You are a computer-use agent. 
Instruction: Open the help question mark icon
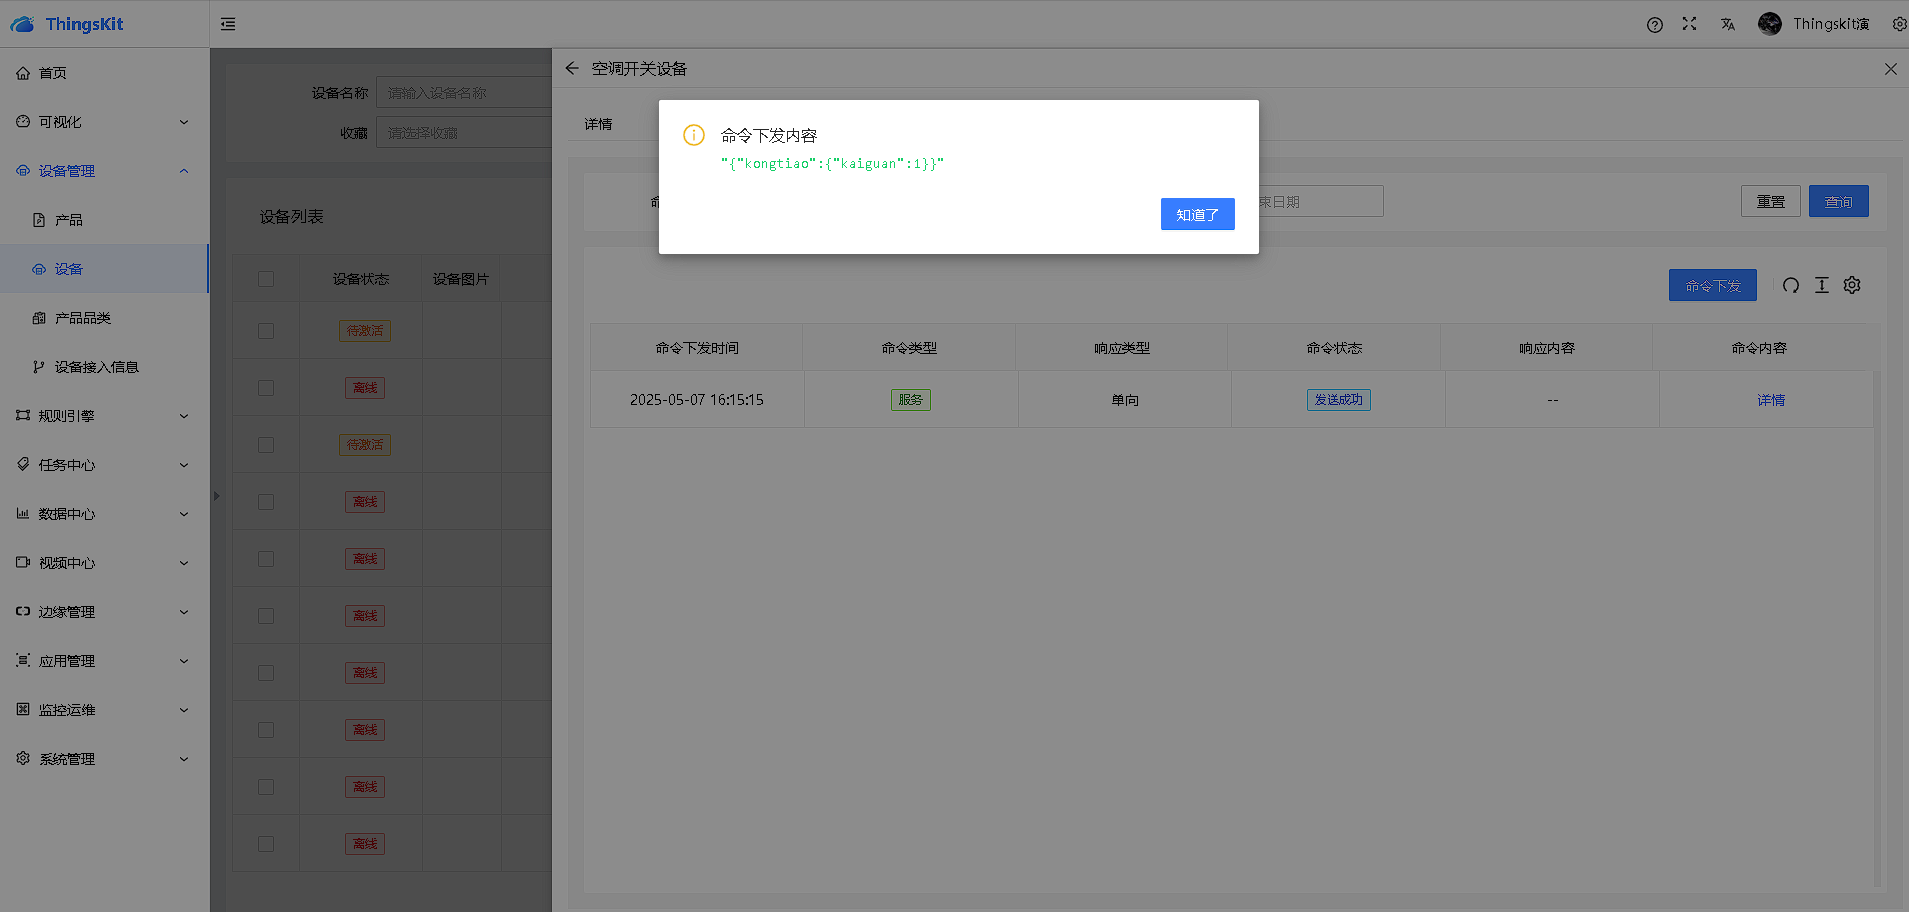click(1654, 25)
